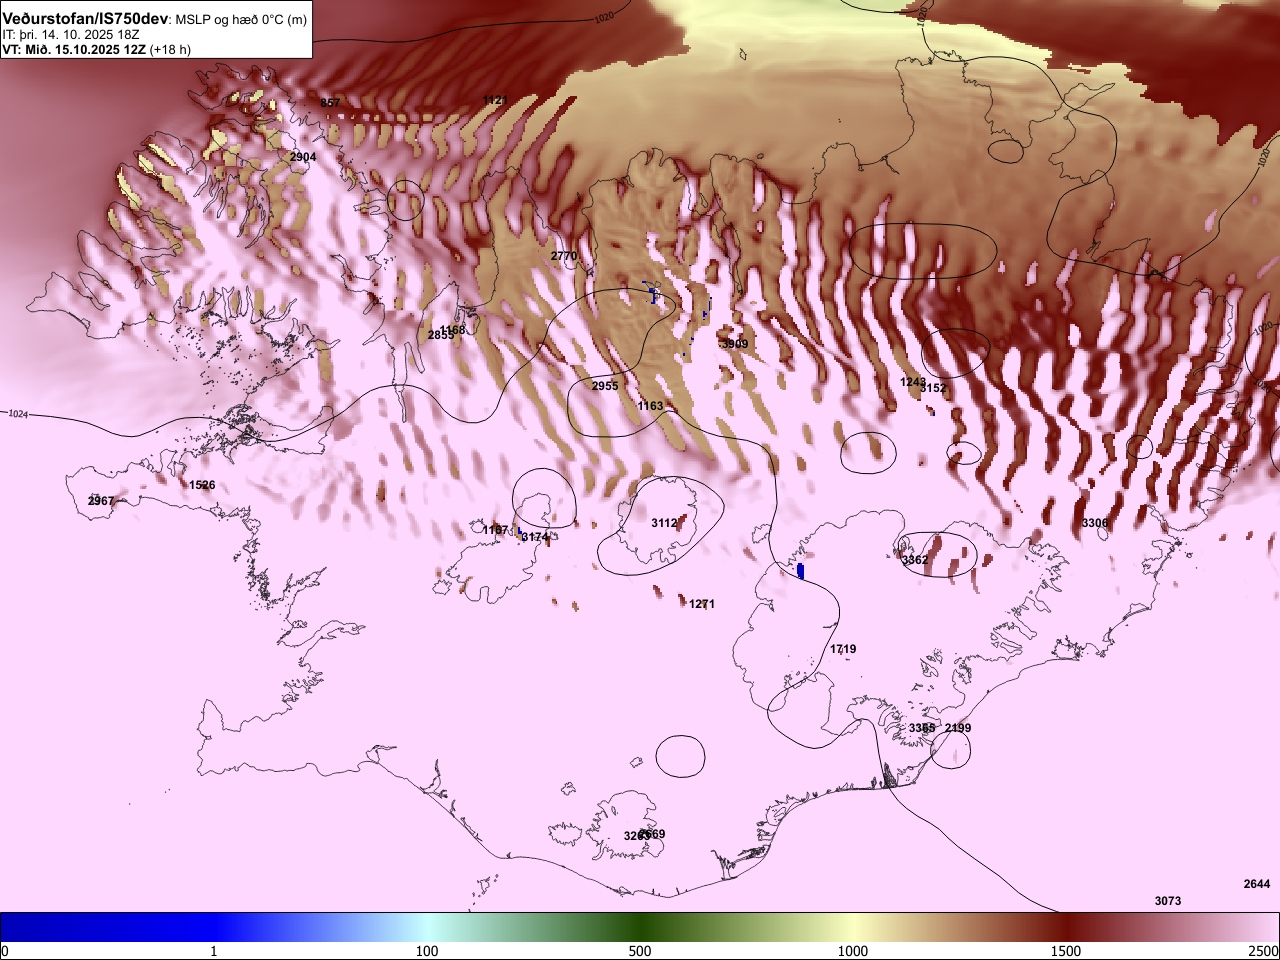Click the valid time 'VT: Mið. 15.10.2025 12Z'
The image size is (1280, 960).
click(74, 49)
